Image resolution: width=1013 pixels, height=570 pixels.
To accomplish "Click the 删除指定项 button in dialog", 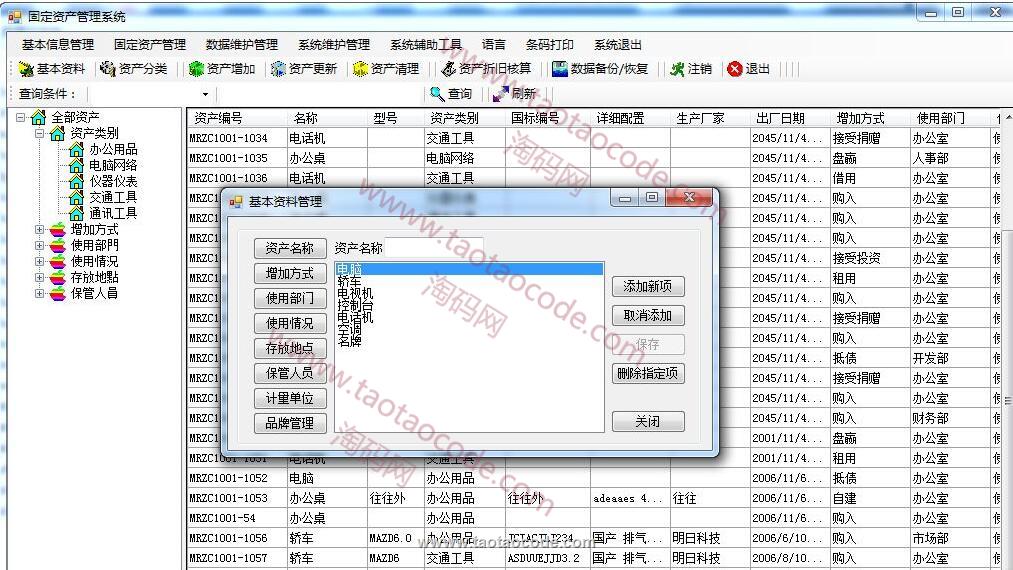I will pos(648,374).
